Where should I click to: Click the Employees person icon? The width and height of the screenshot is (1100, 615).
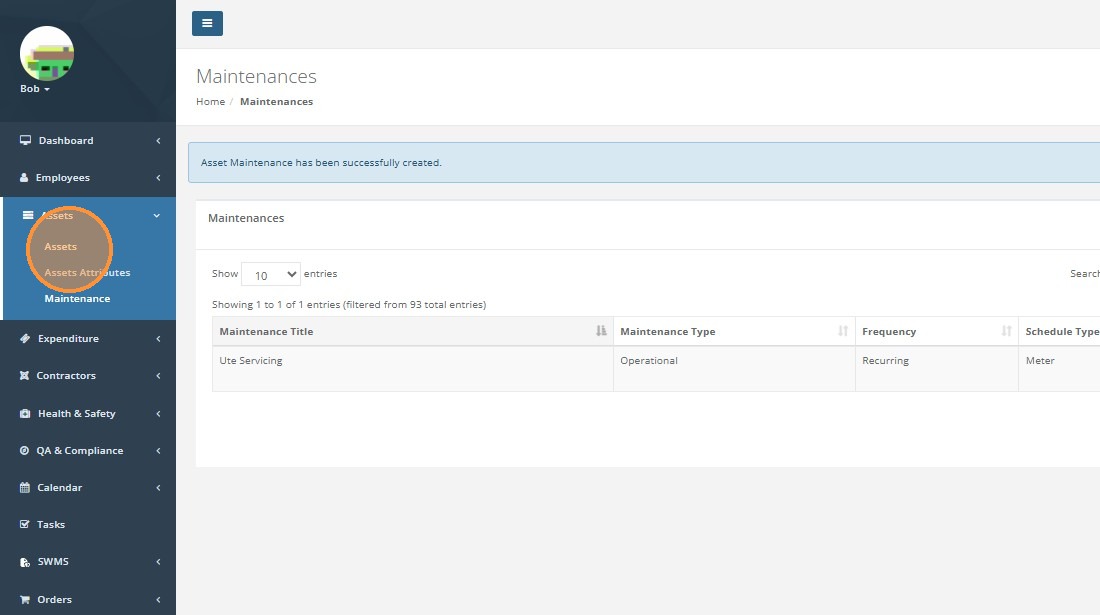25,178
